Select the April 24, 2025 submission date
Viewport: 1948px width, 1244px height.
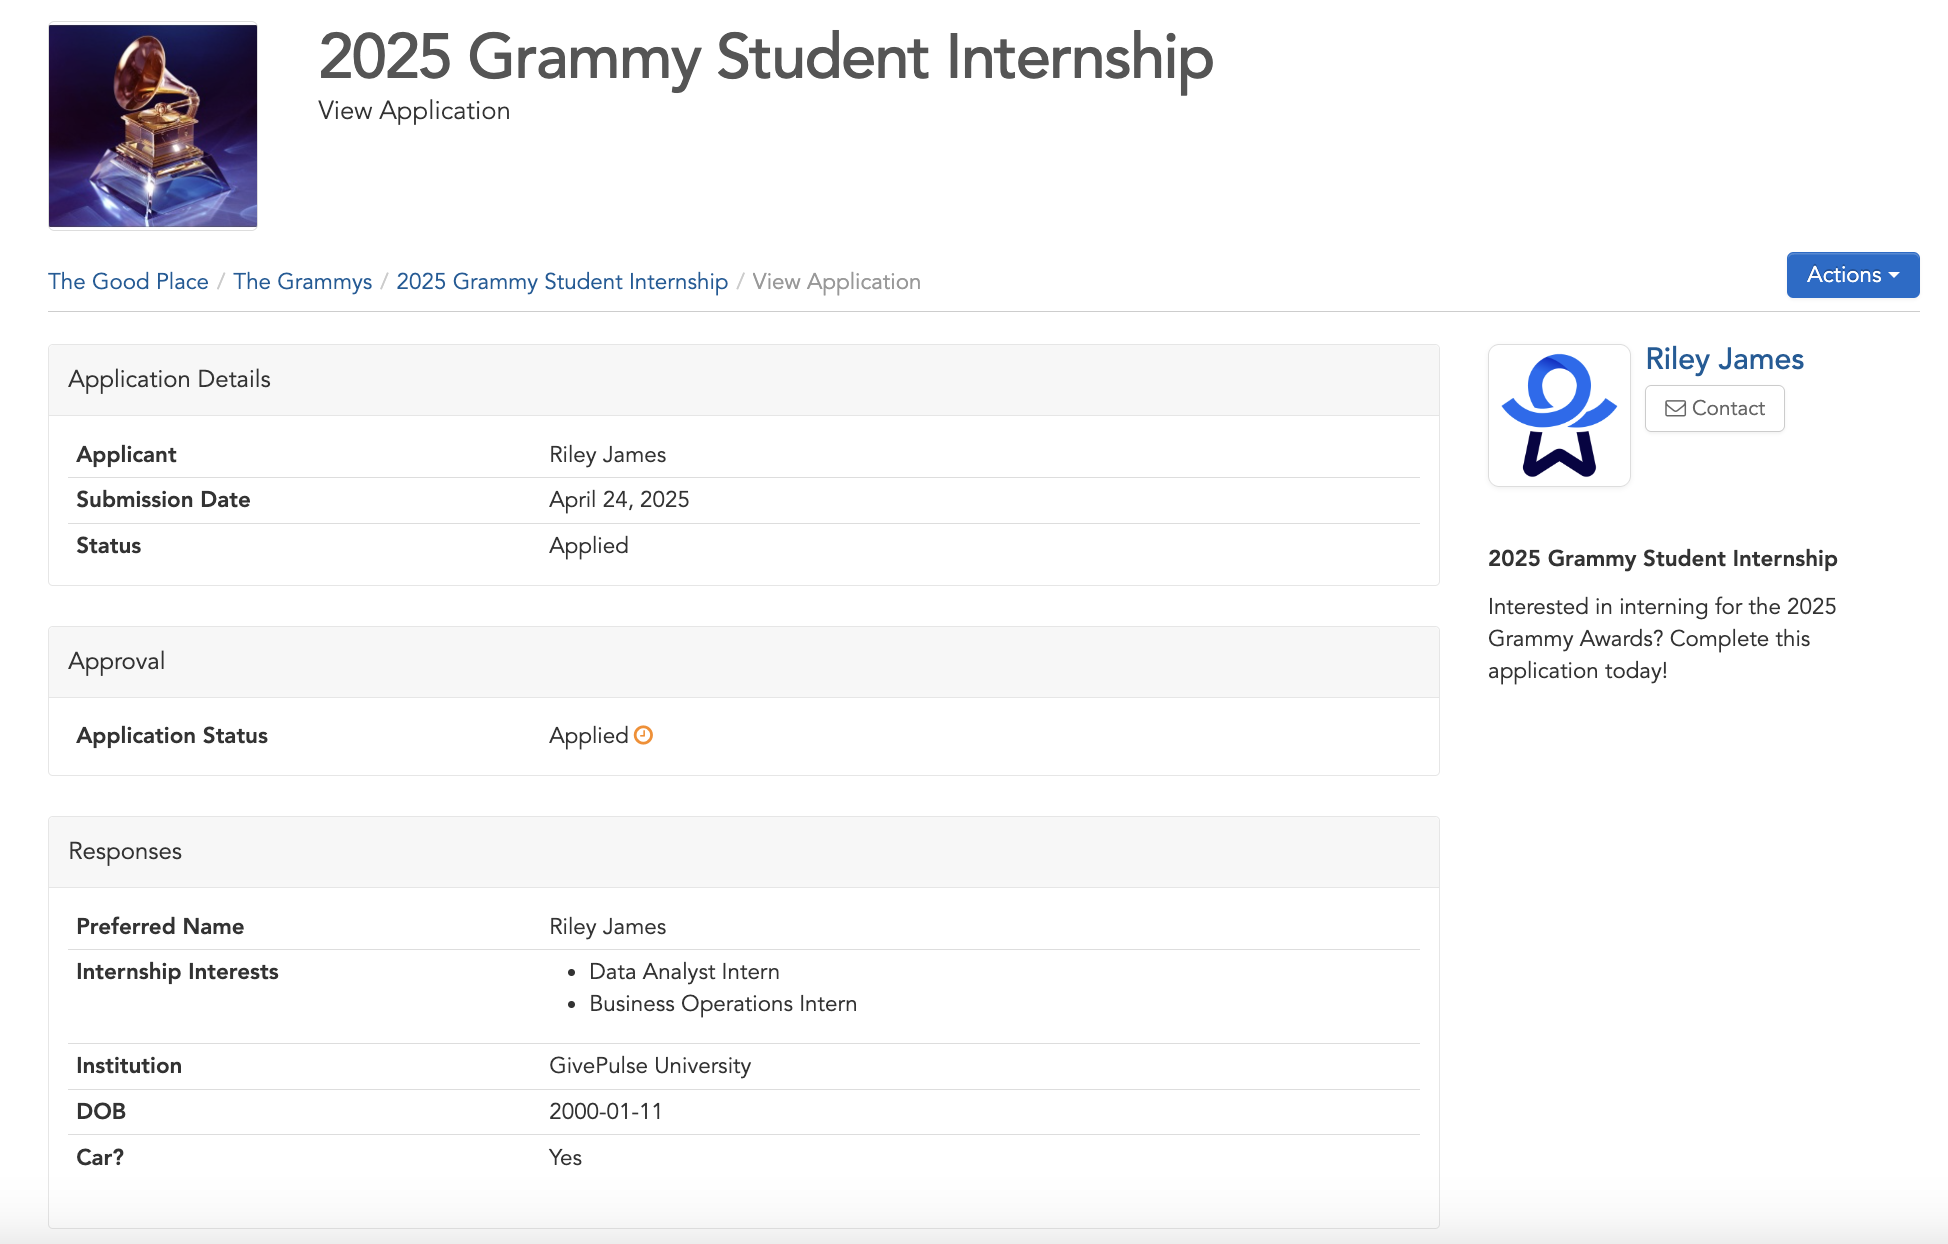(619, 499)
